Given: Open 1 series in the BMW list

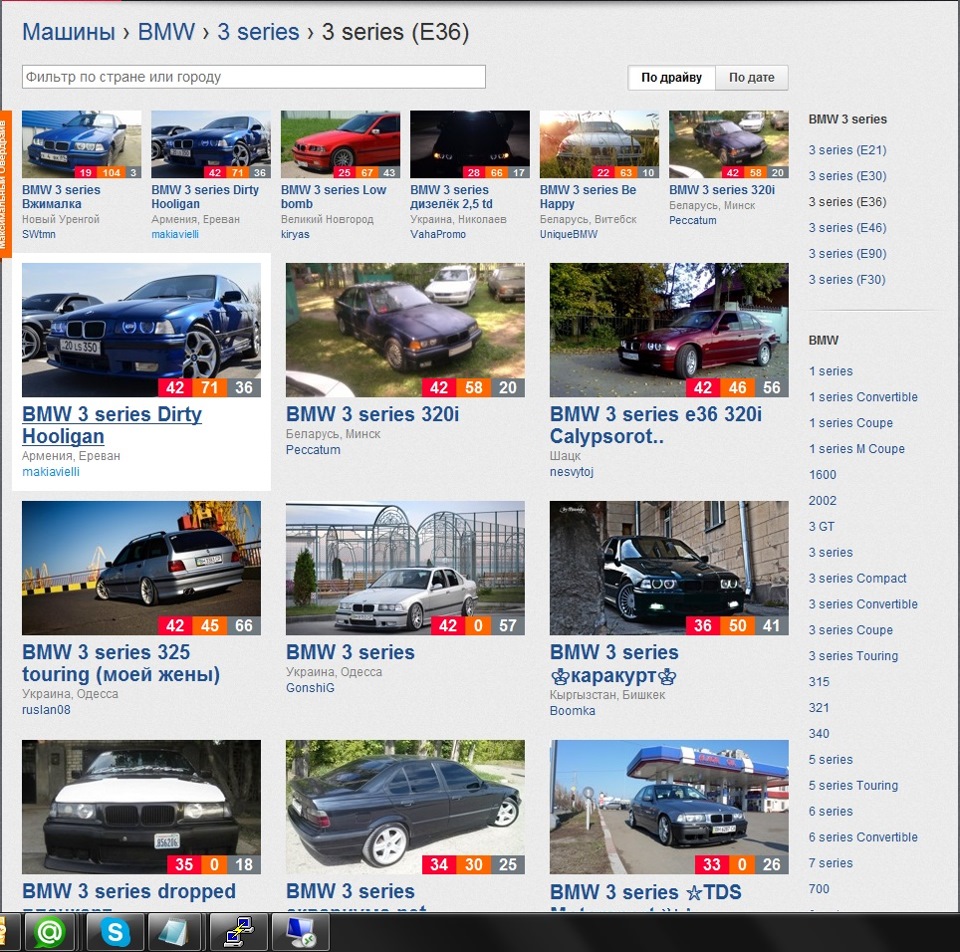Looking at the screenshot, I should click(x=831, y=371).
